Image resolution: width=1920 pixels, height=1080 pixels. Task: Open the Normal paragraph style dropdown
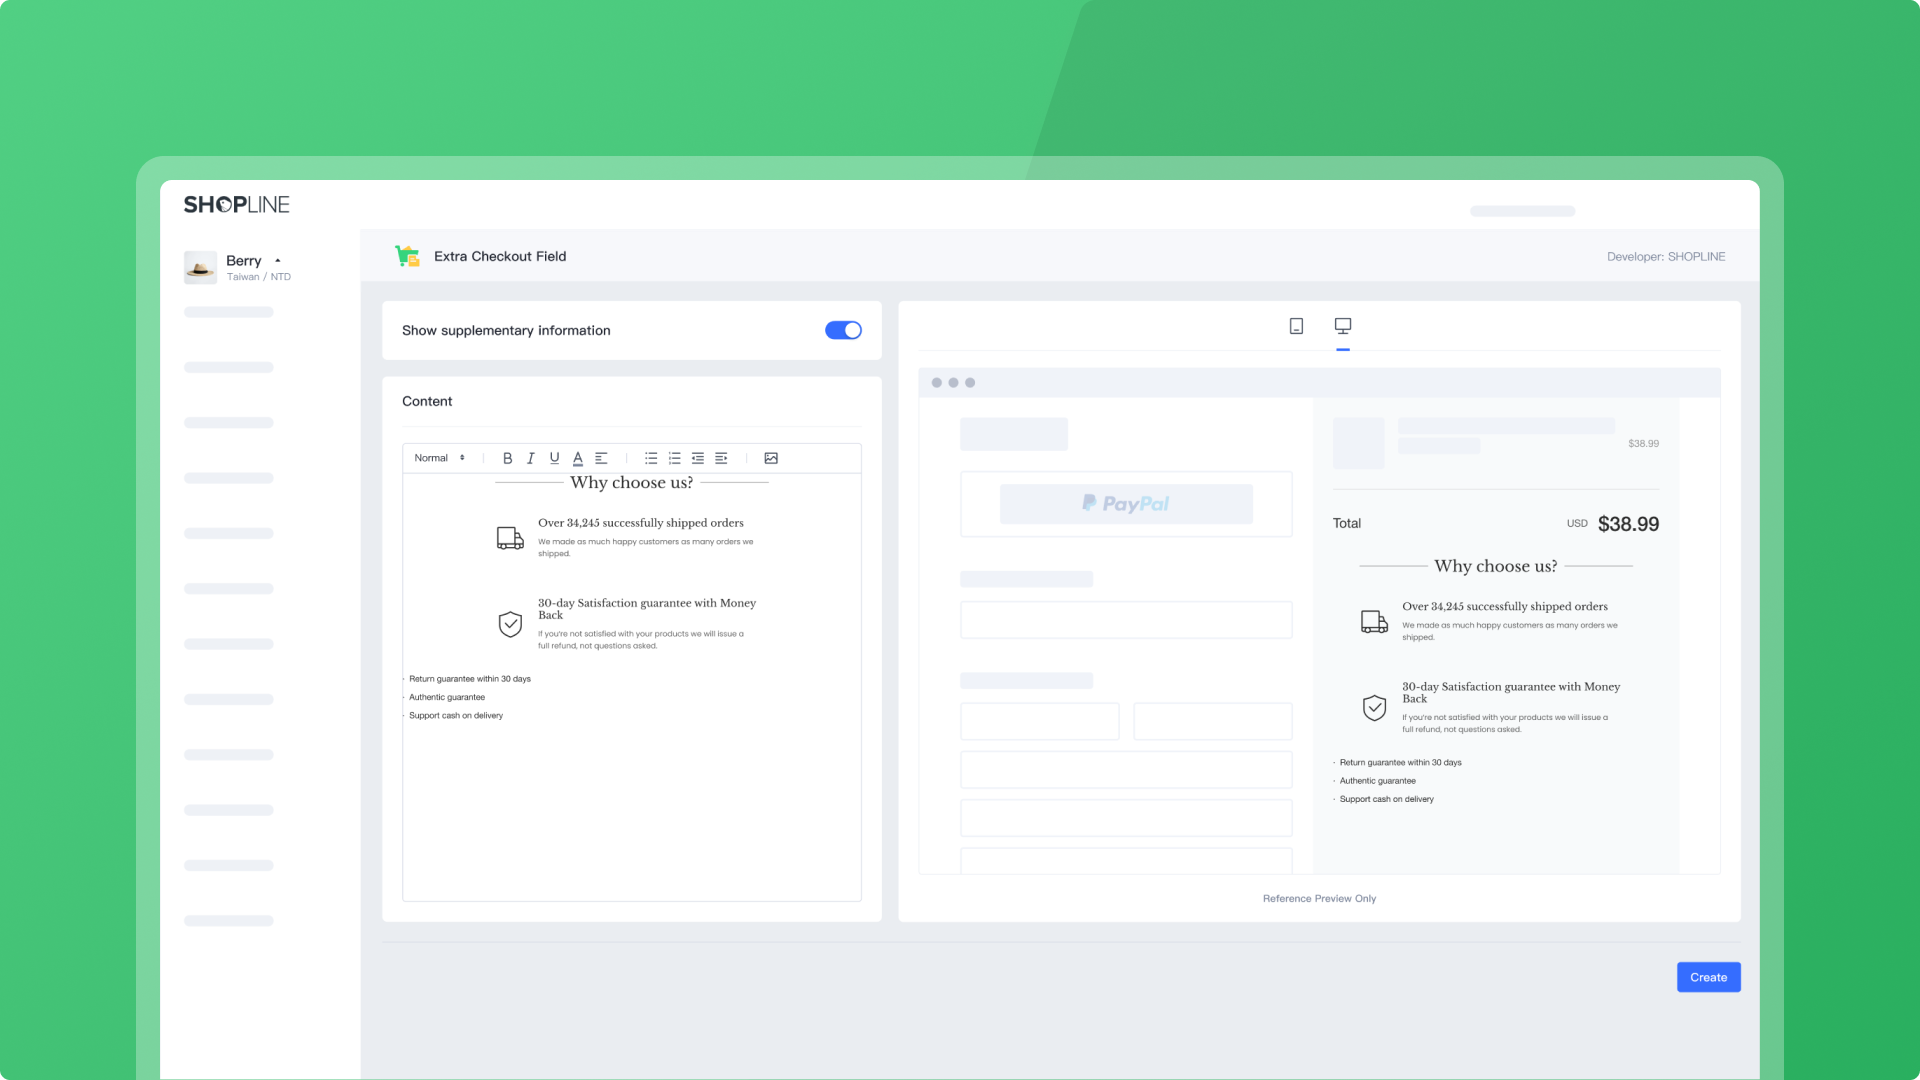point(439,458)
